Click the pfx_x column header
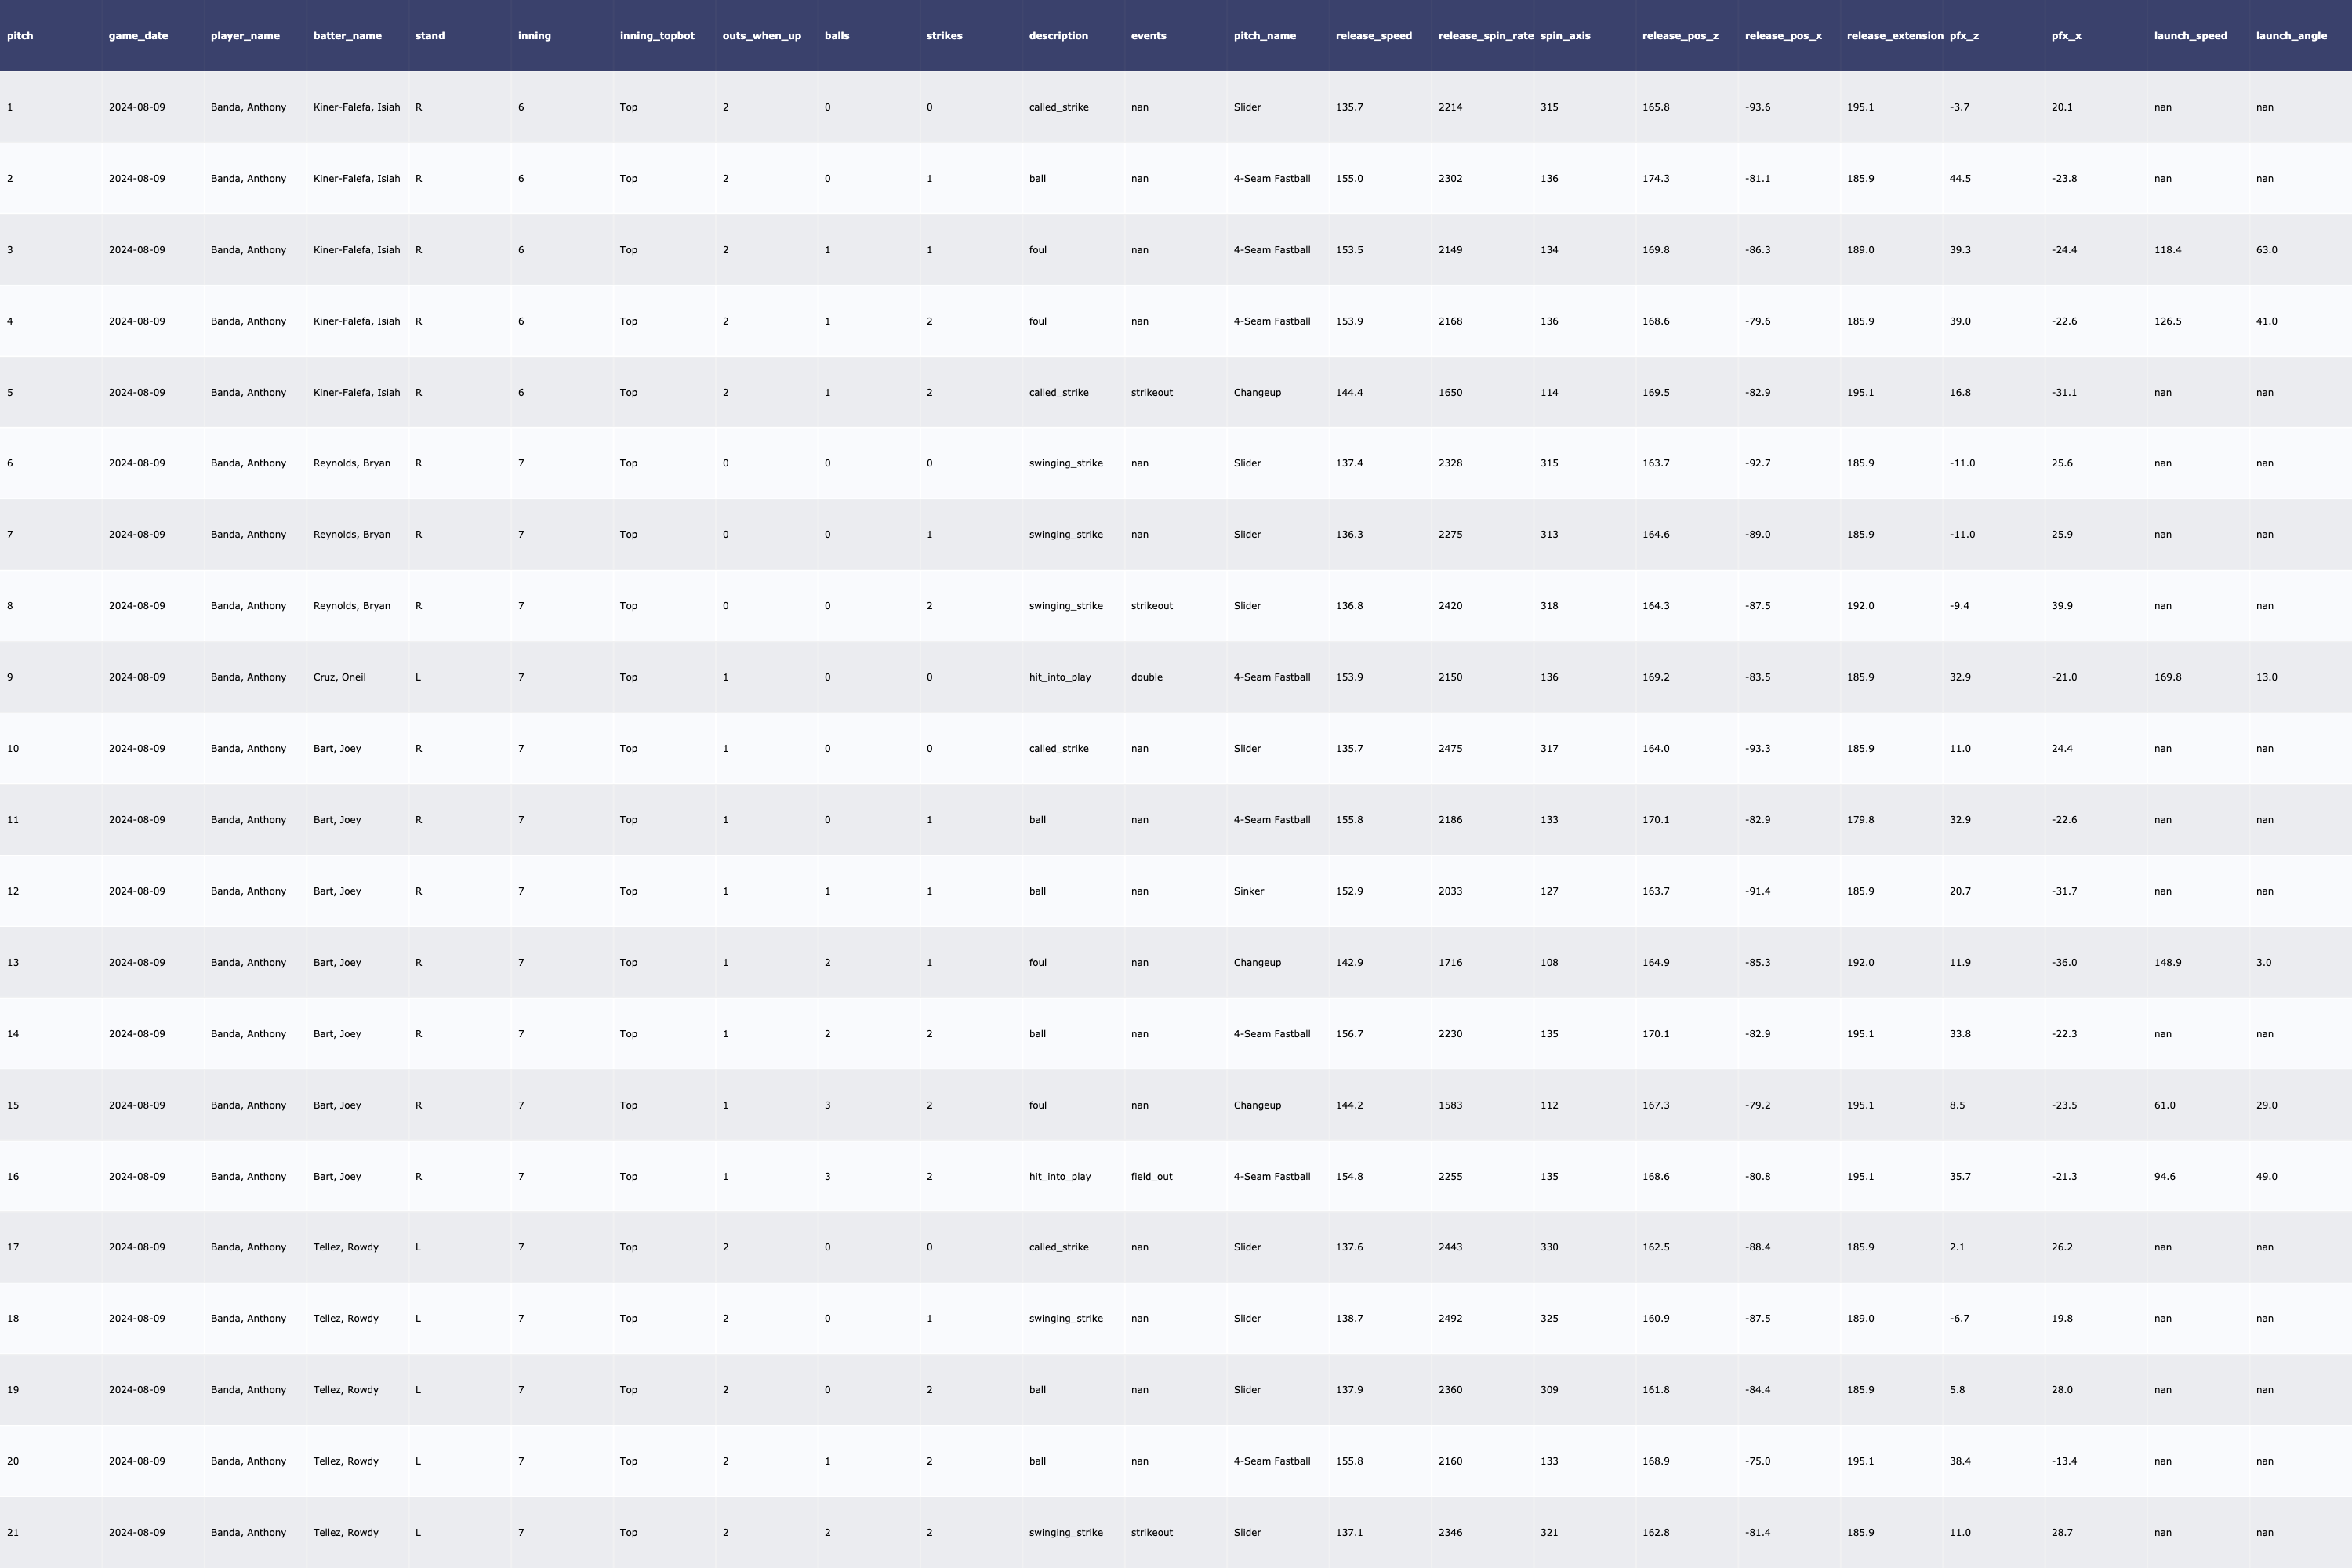The height and width of the screenshot is (1568, 2352). (2066, 36)
